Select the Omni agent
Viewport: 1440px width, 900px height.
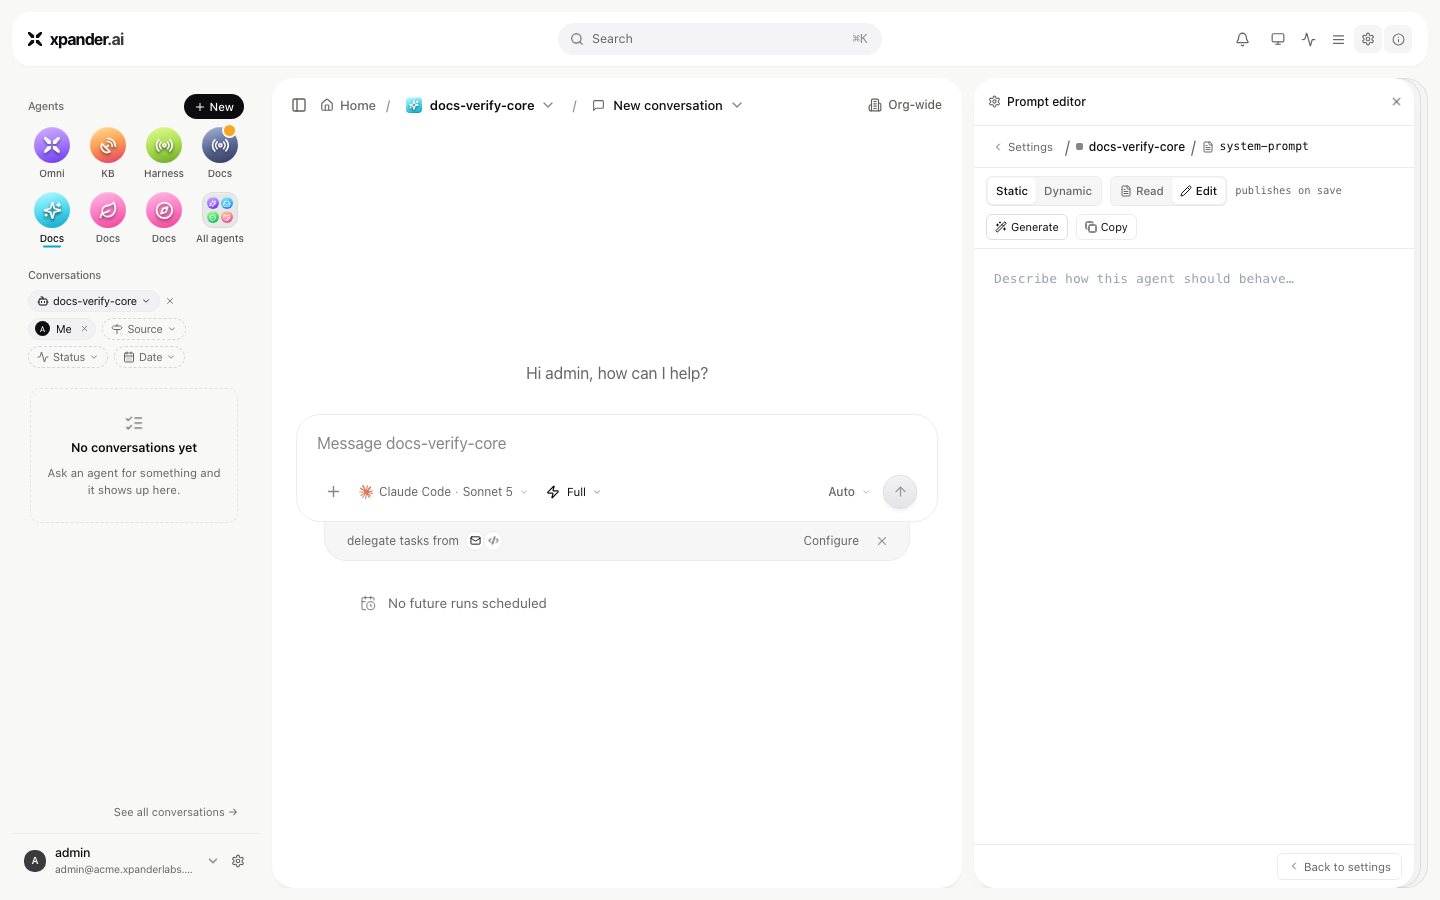[x=52, y=153]
